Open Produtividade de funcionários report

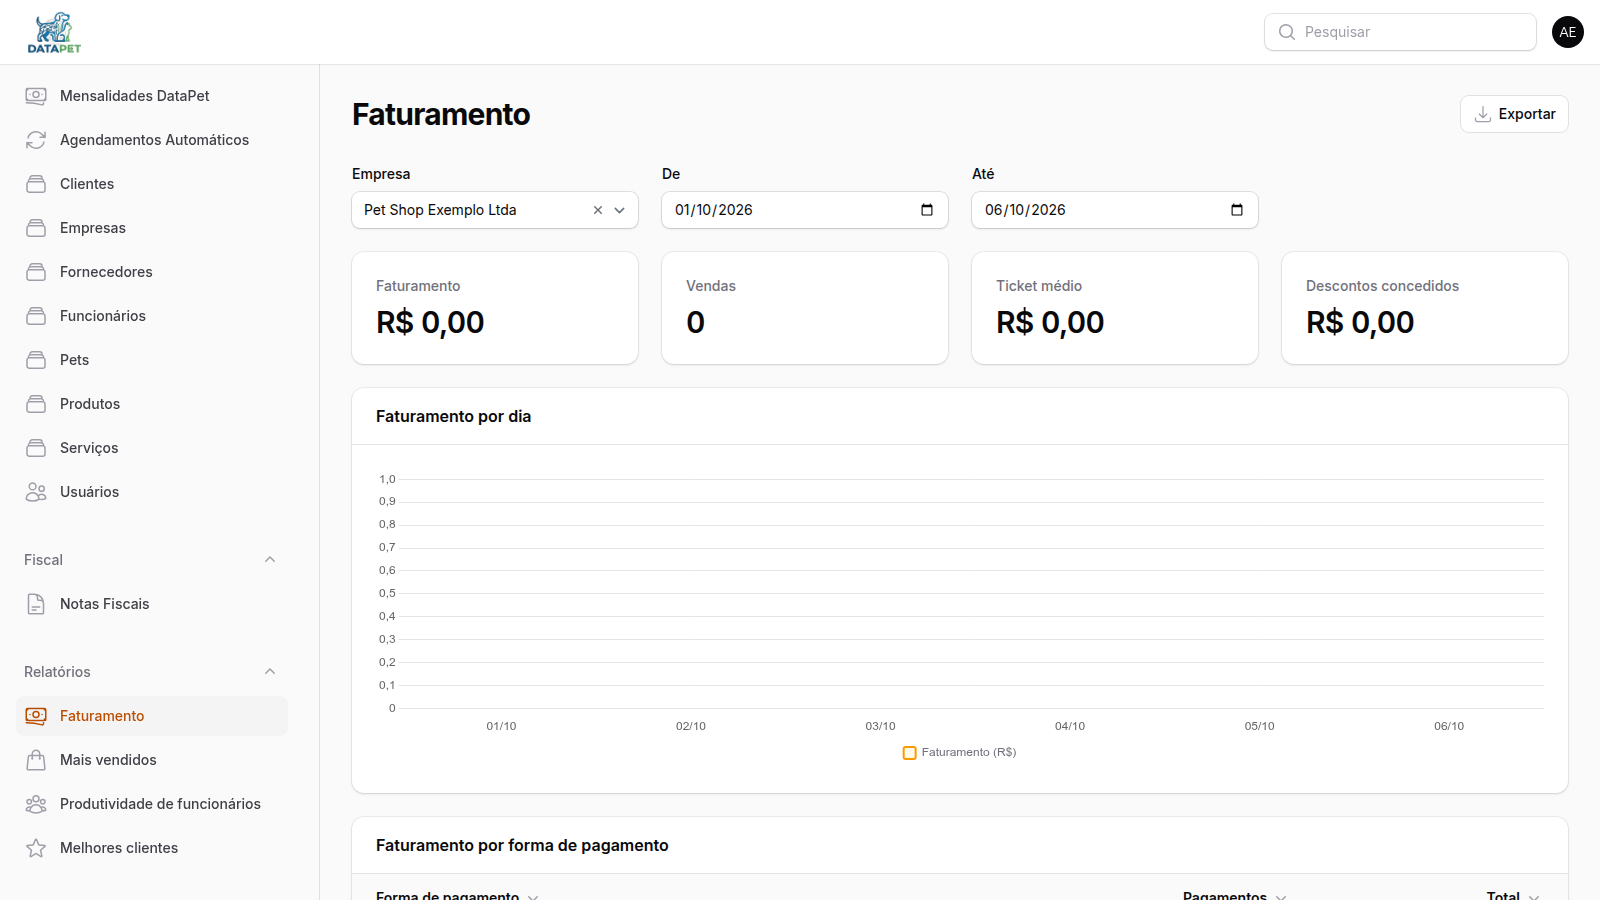coord(152,804)
